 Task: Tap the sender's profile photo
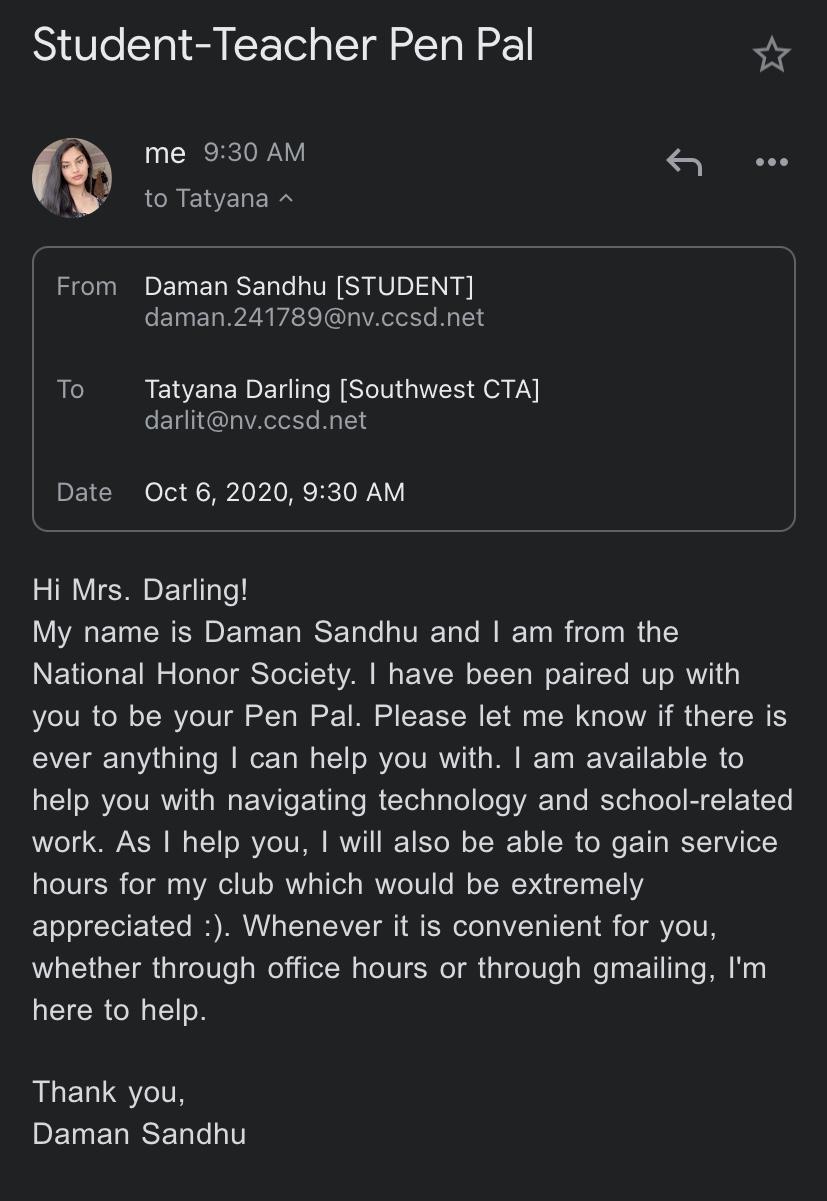pyautogui.click(x=72, y=178)
